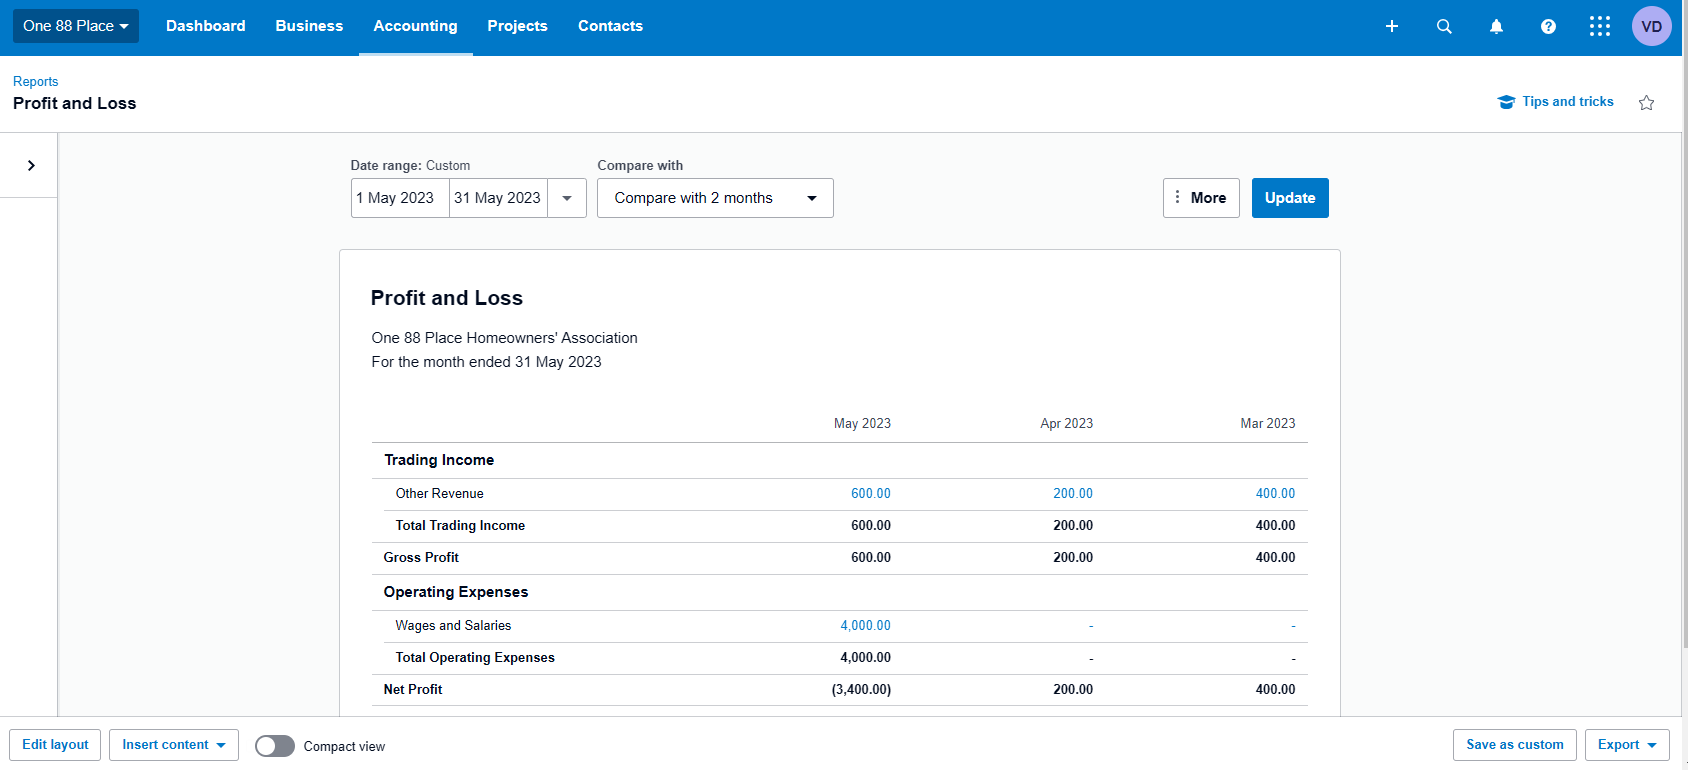
Task: Click the help question mark icon
Action: coord(1548,26)
